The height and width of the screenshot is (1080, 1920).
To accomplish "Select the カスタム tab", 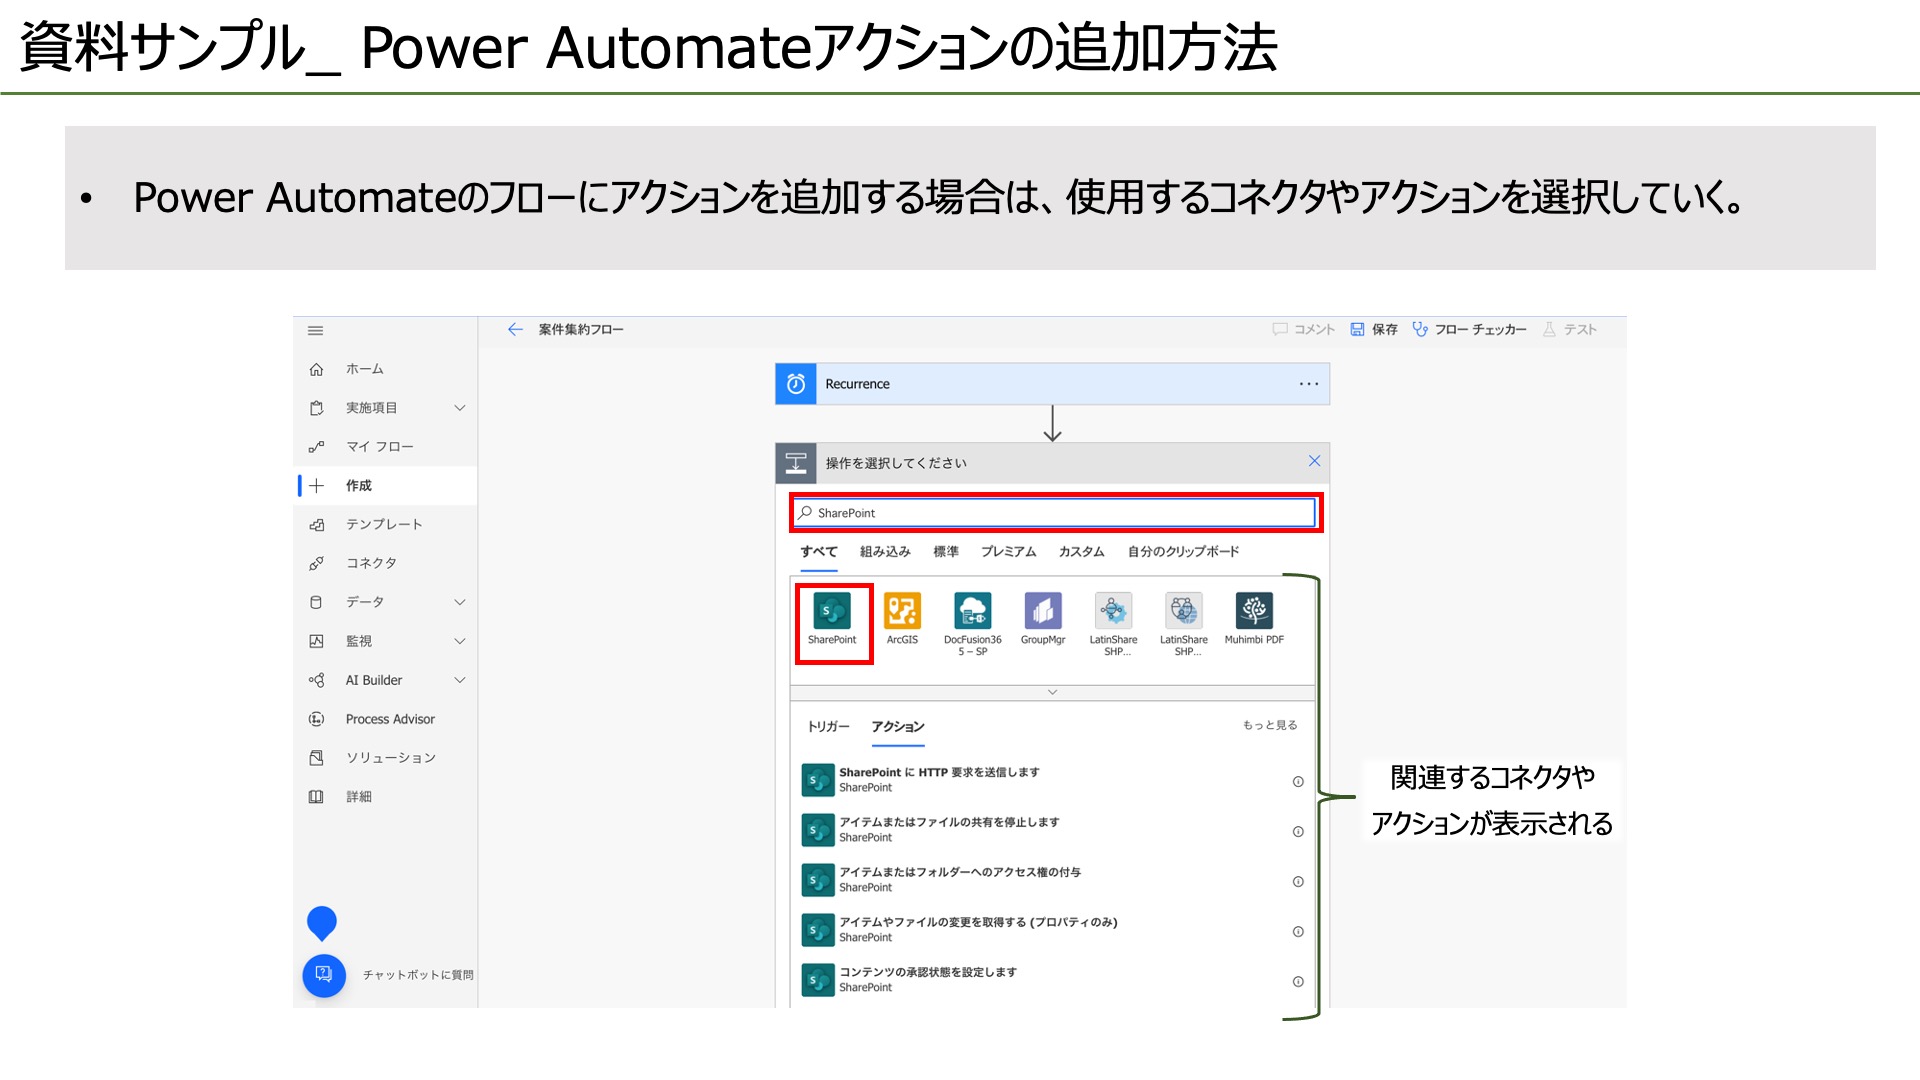I will [x=1081, y=552].
